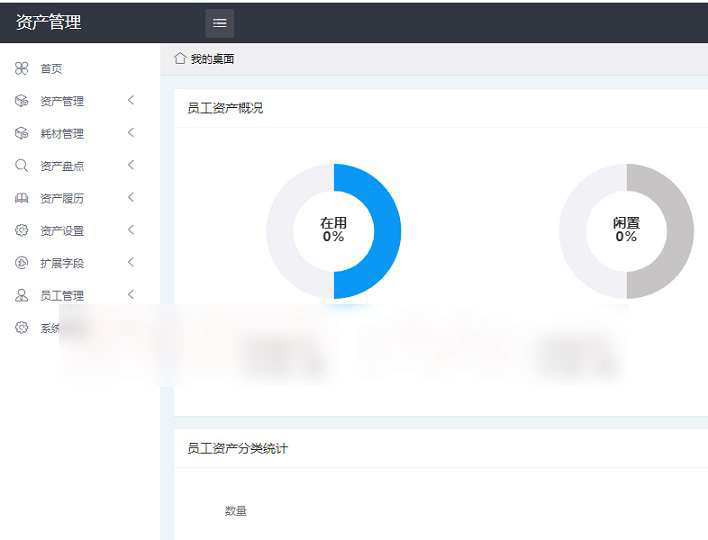Open the 员工管理 menu item

[62, 296]
